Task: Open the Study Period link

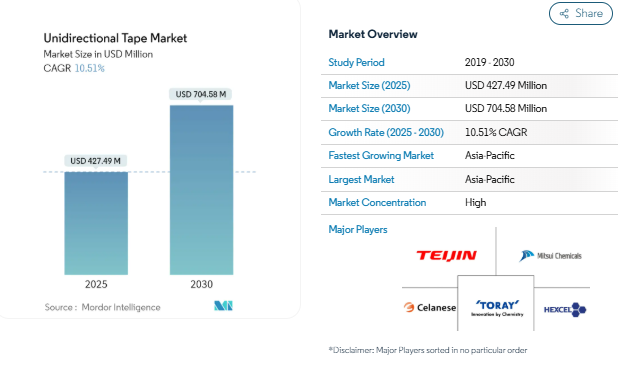Action: click(x=356, y=62)
